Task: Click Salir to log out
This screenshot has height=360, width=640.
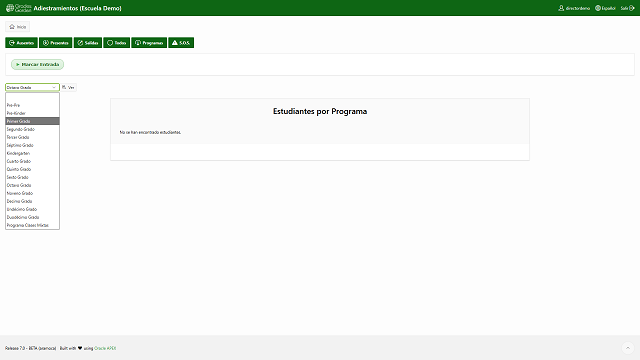Action: (x=628, y=8)
